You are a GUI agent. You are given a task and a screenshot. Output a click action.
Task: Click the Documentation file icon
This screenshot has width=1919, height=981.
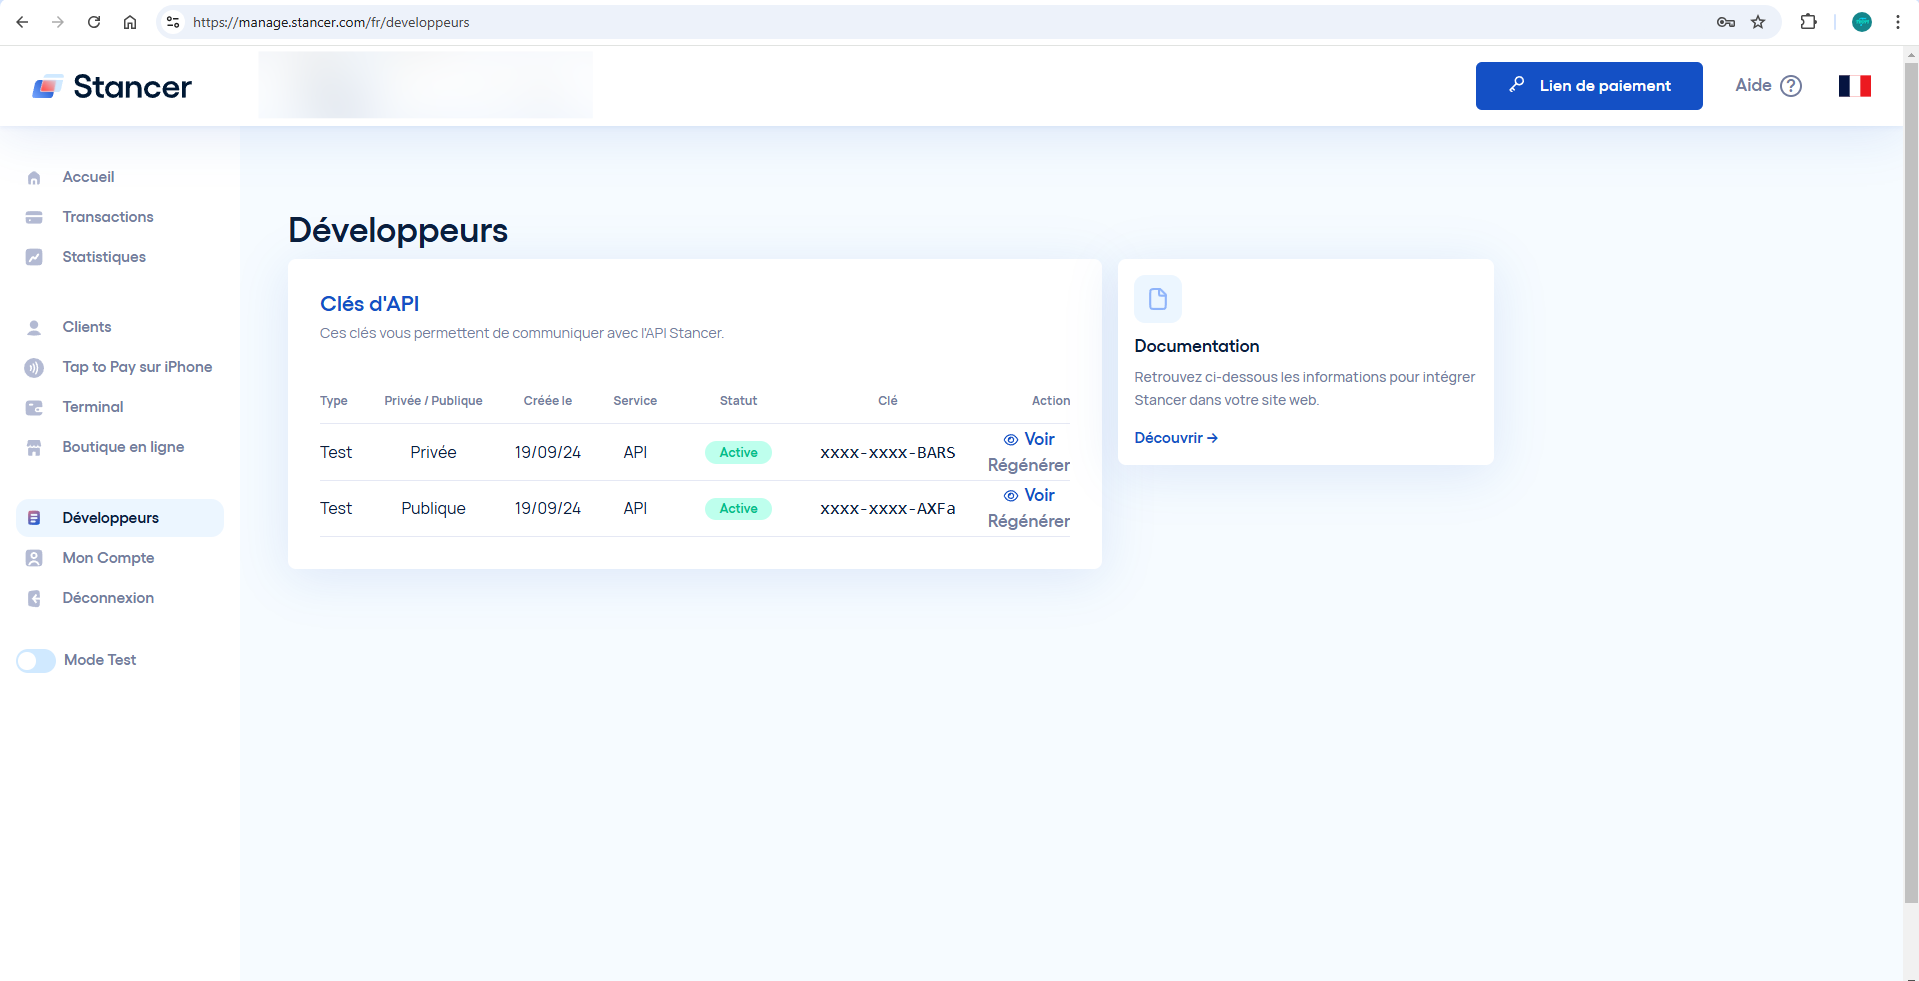pyautogui.click(x=1157, y=299)
